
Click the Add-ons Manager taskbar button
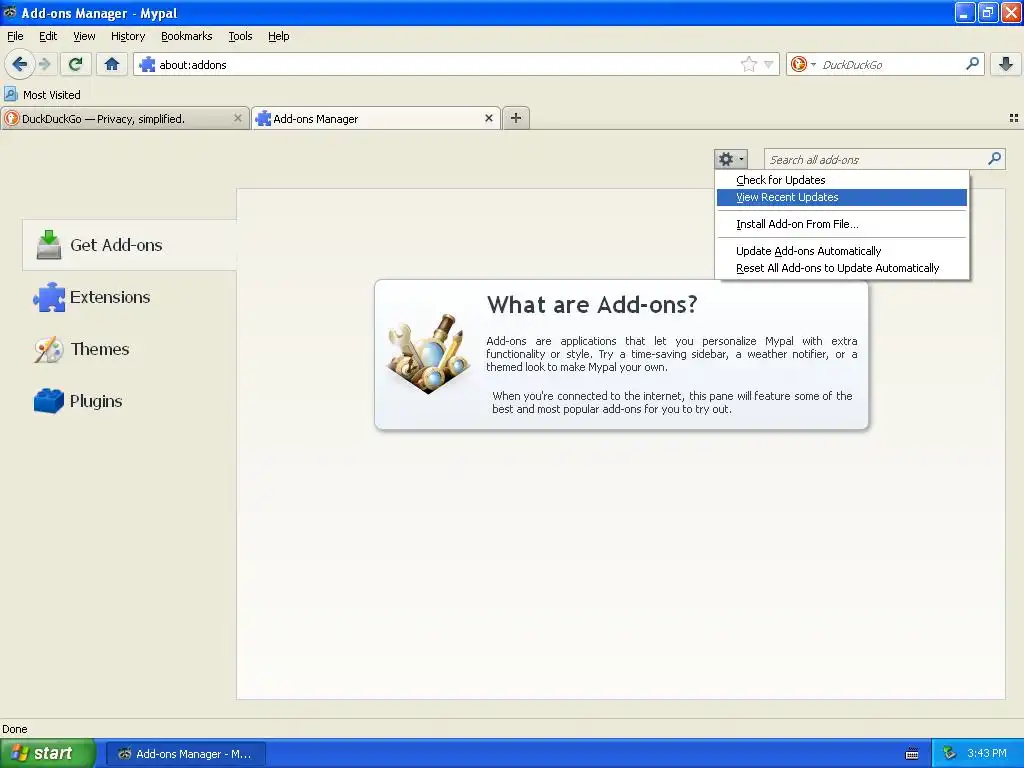tap(186, 754)
